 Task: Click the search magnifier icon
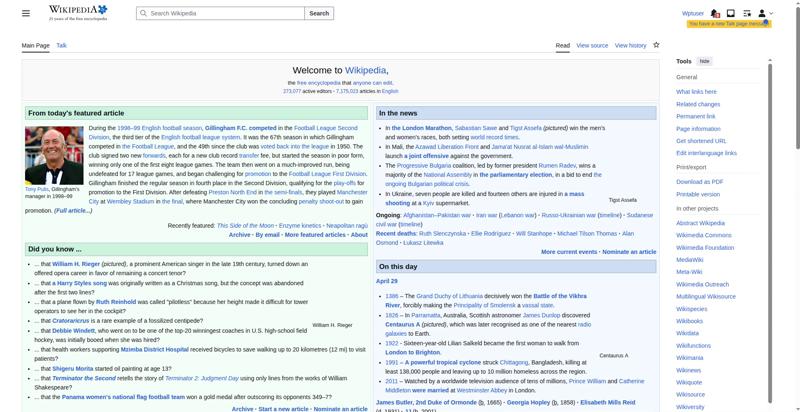(143, 13)
